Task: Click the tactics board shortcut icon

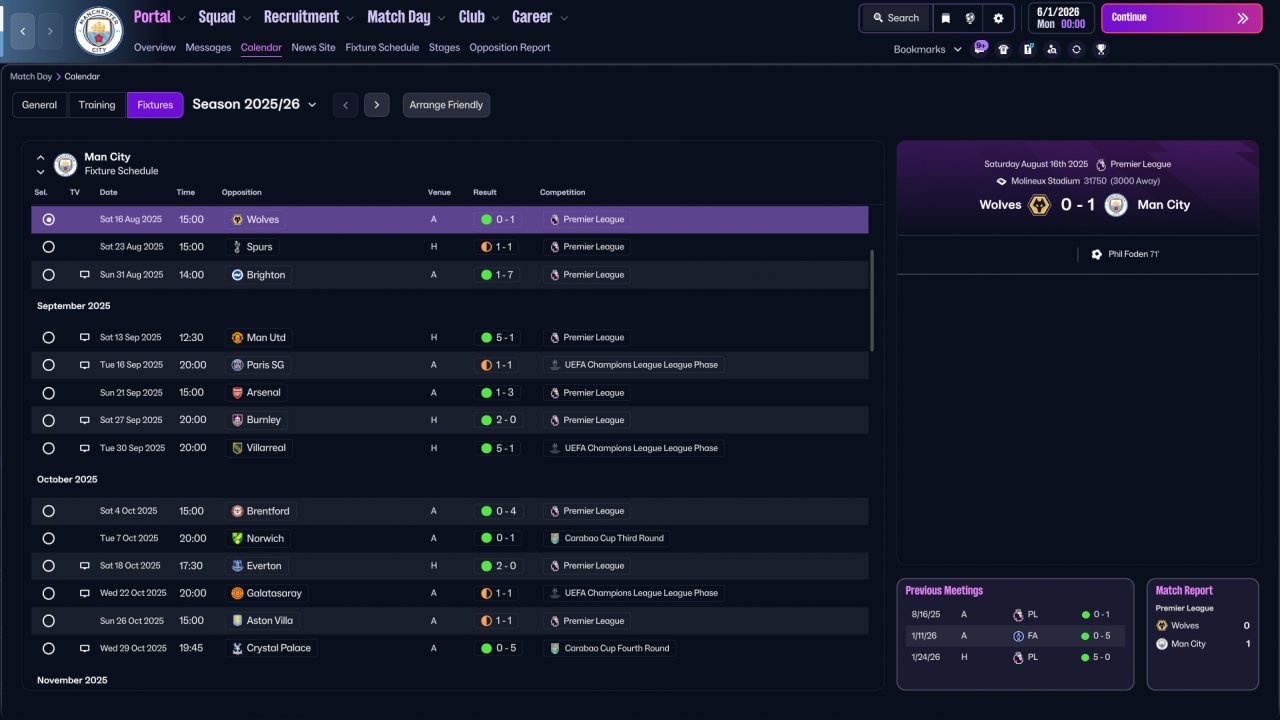Action: click(x=1028, y=49)
